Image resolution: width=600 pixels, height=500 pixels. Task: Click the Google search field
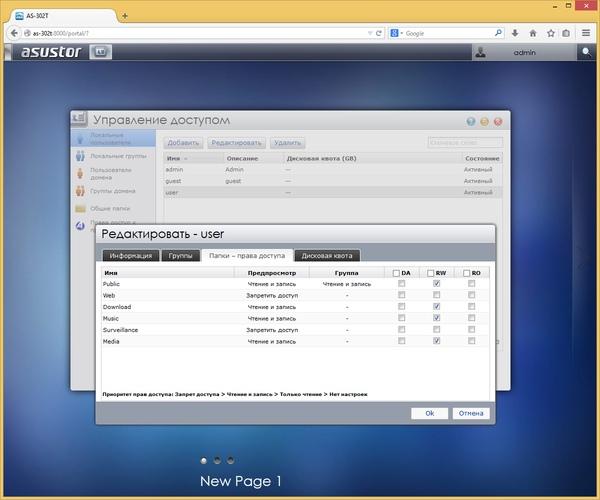tap(448, 33)
